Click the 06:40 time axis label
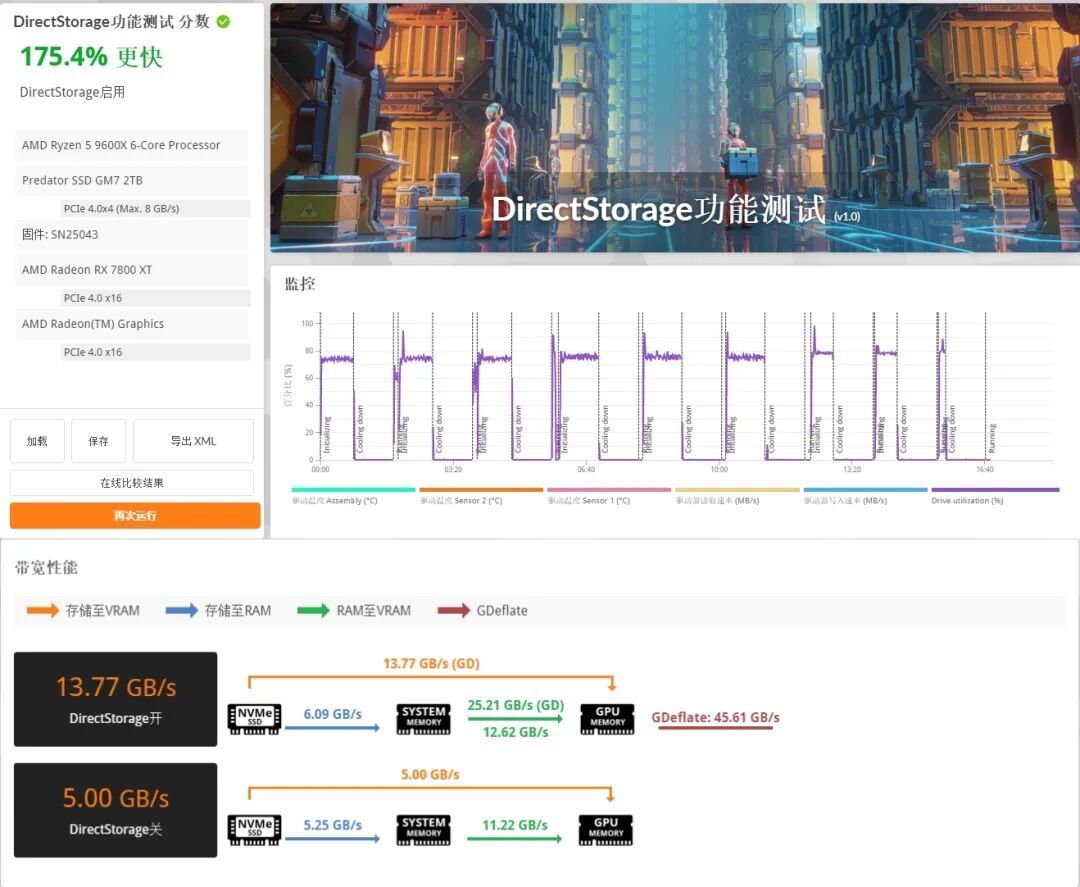This screenshot has width=1080, height=887. [586, 470]
